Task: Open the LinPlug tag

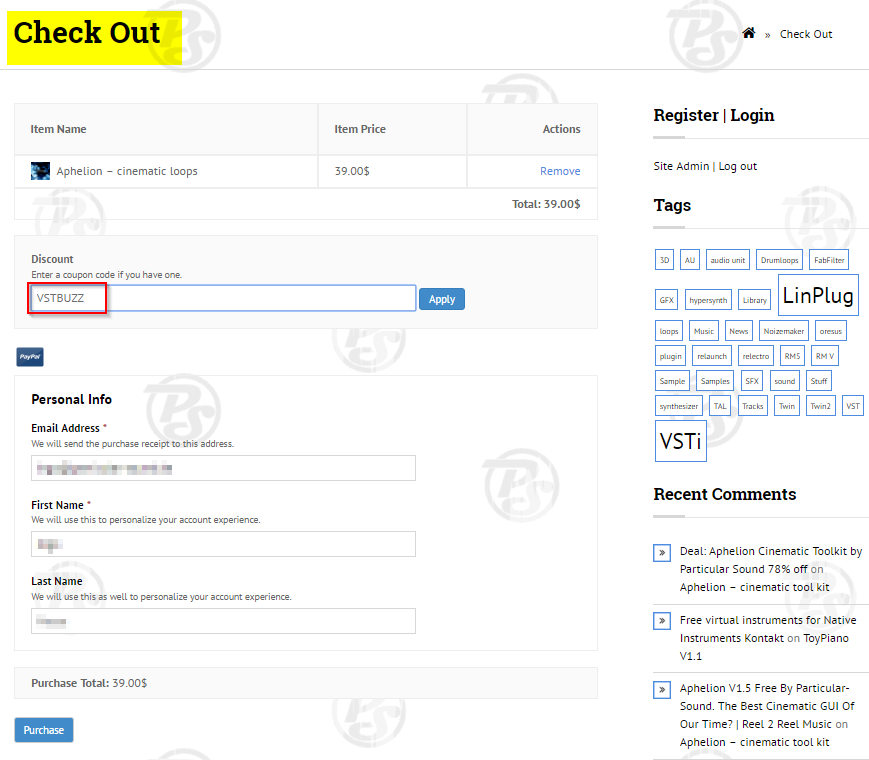Action: (818, 296)
